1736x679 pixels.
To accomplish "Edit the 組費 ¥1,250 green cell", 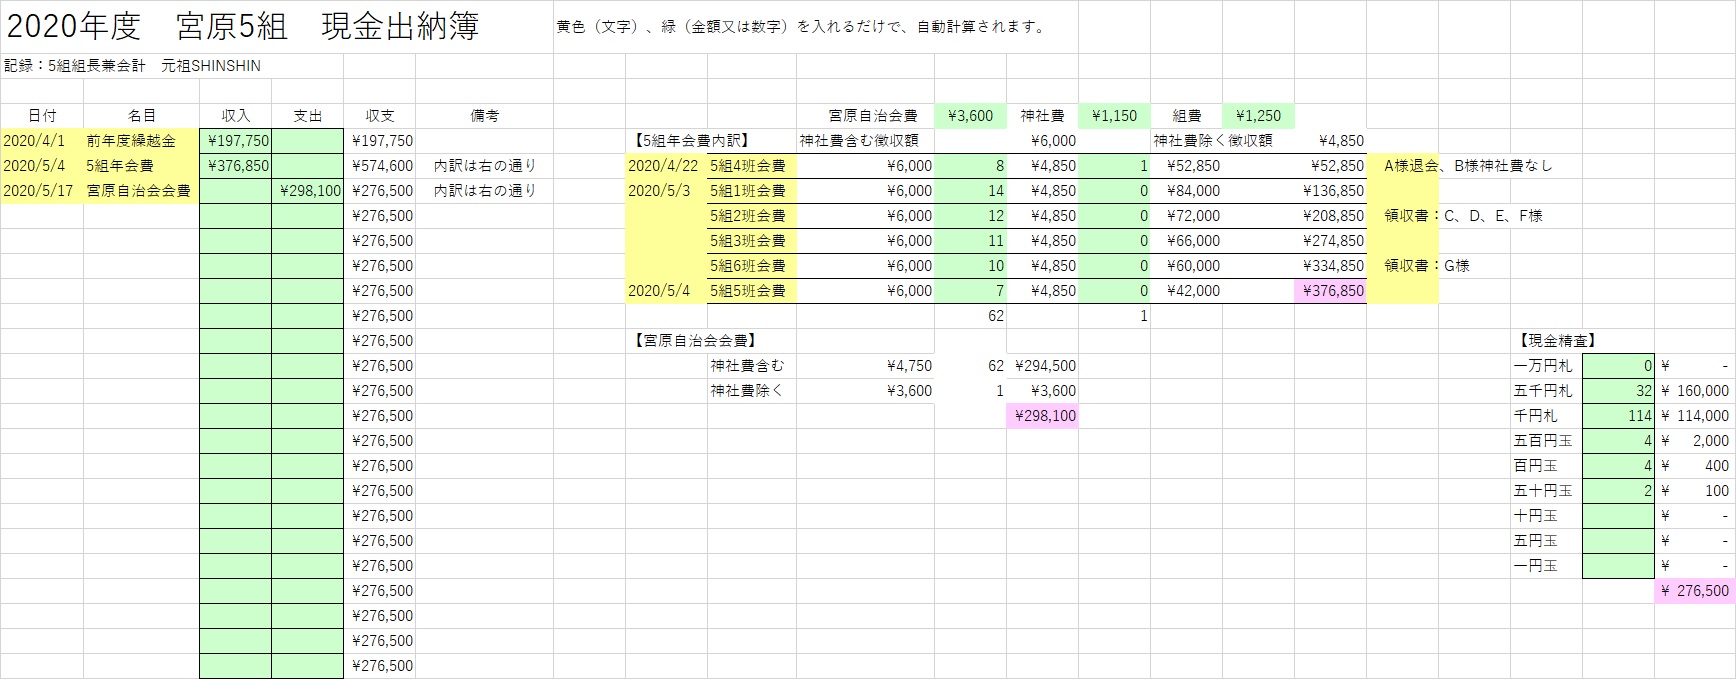I will tap(1258, 116).
